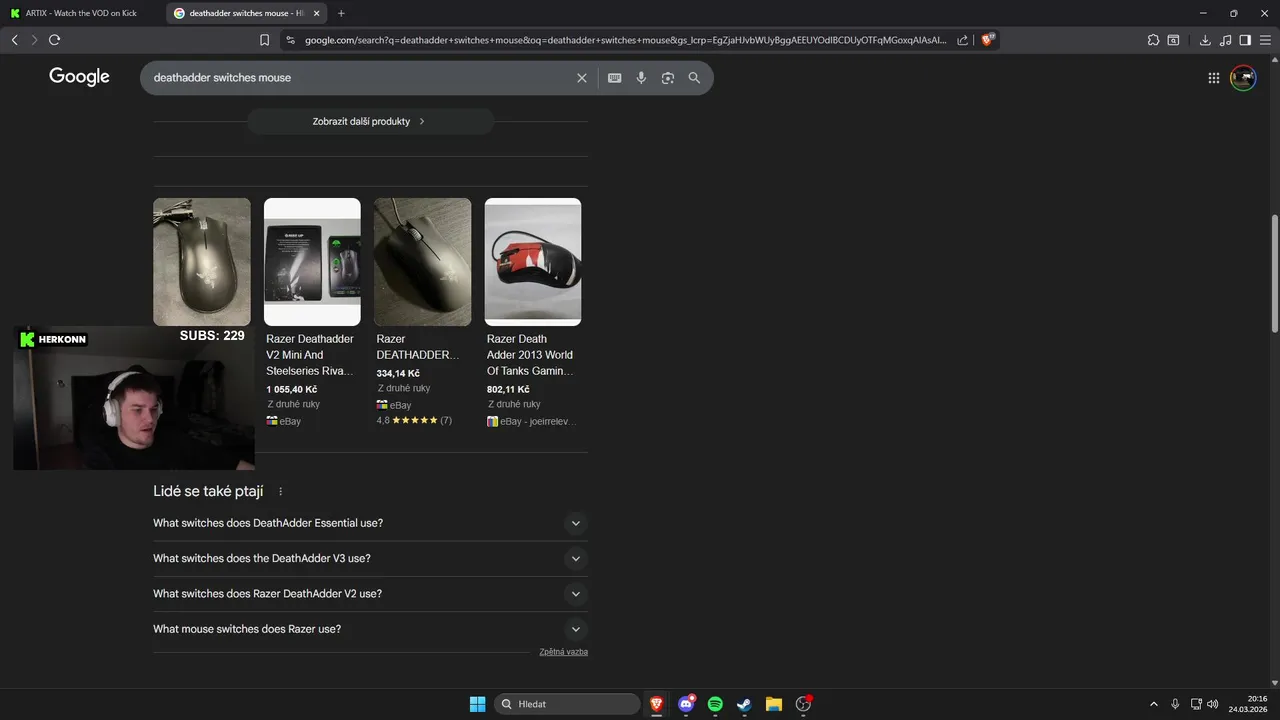This screenshot has width=1280, height=720.
Task: Clear the search query with X
Action: pyautogui.click(x=582, y=78)
